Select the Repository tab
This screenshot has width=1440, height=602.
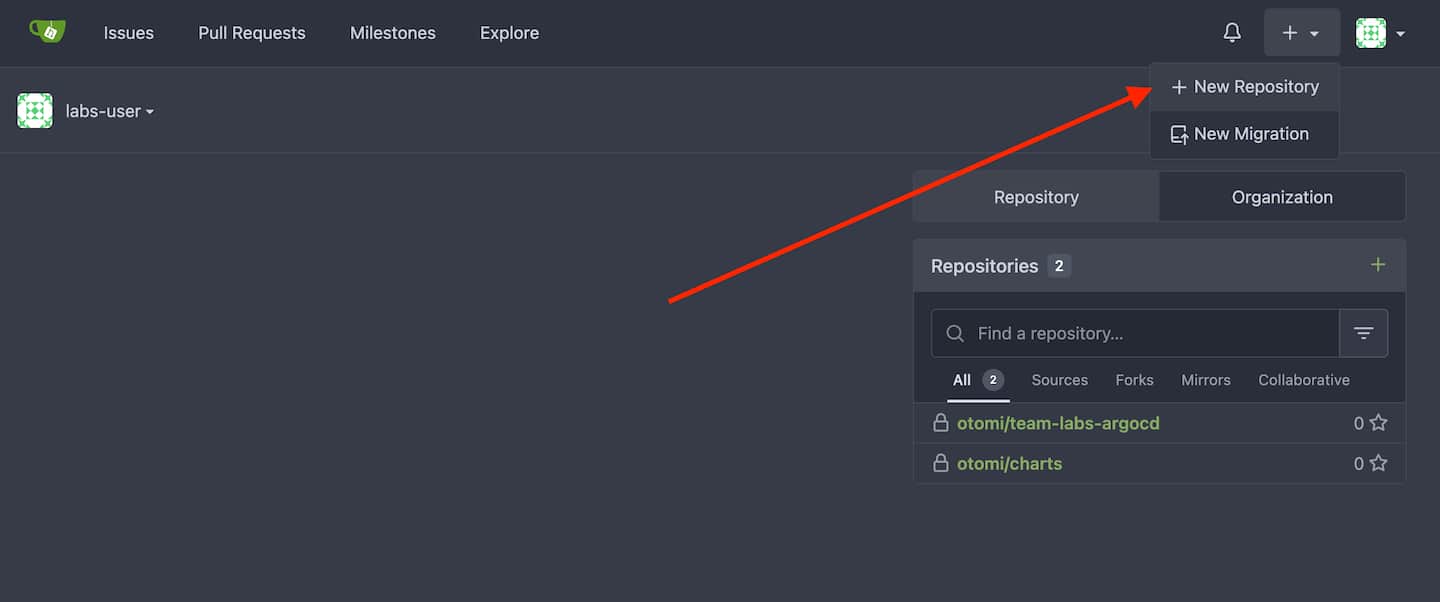tap(1036, 197)
